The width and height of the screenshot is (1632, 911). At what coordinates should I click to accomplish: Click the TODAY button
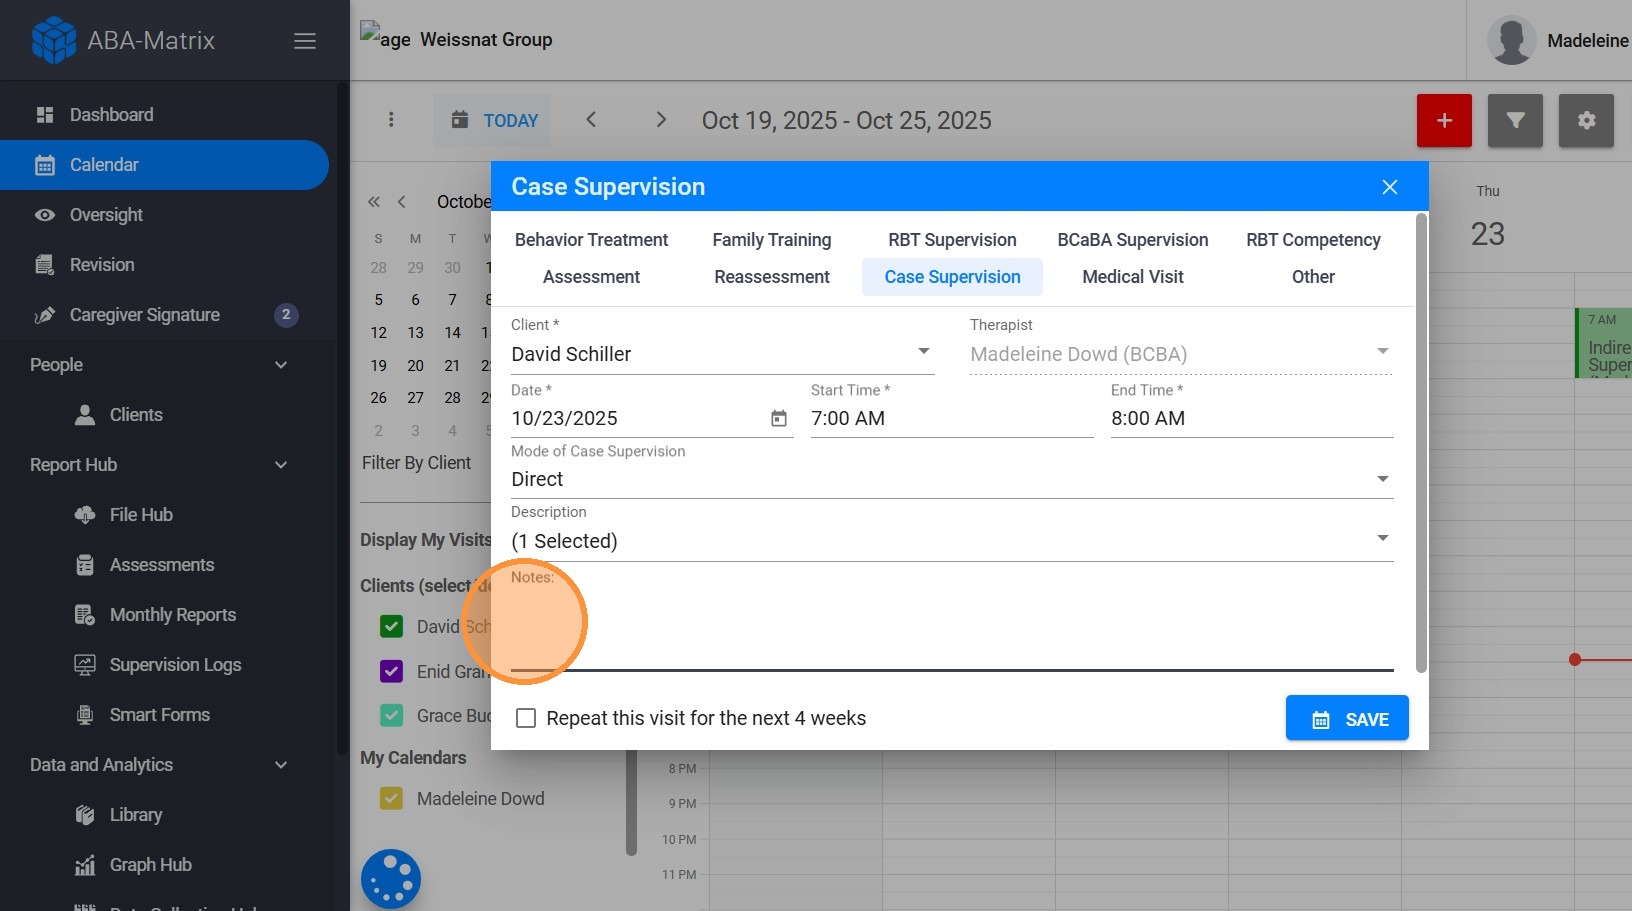[495, 121]
